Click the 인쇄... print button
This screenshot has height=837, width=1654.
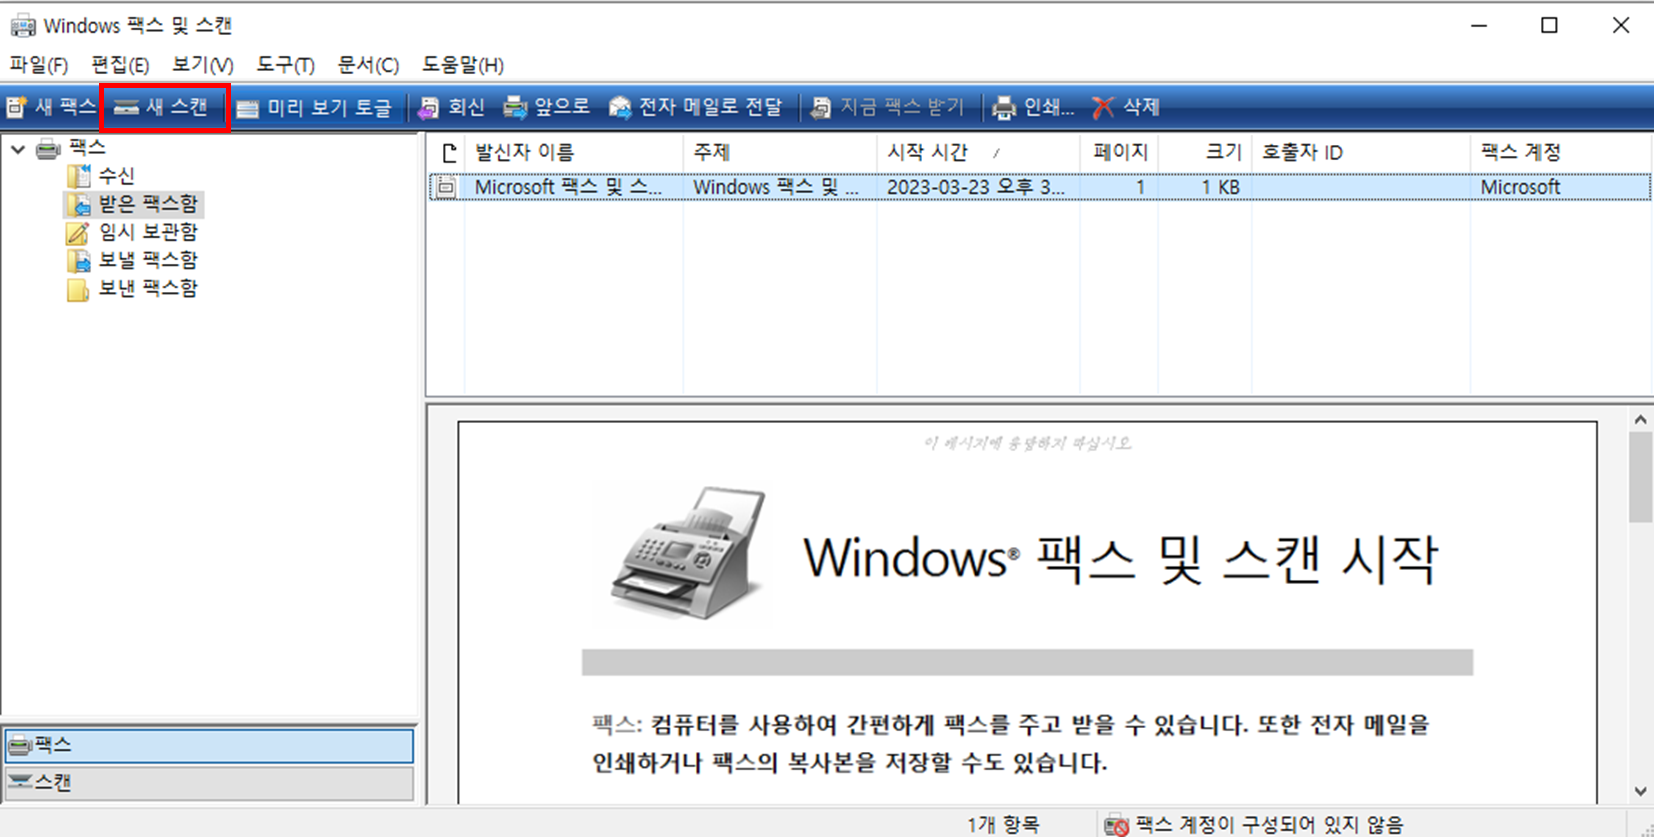click(x=1033, y=107)
